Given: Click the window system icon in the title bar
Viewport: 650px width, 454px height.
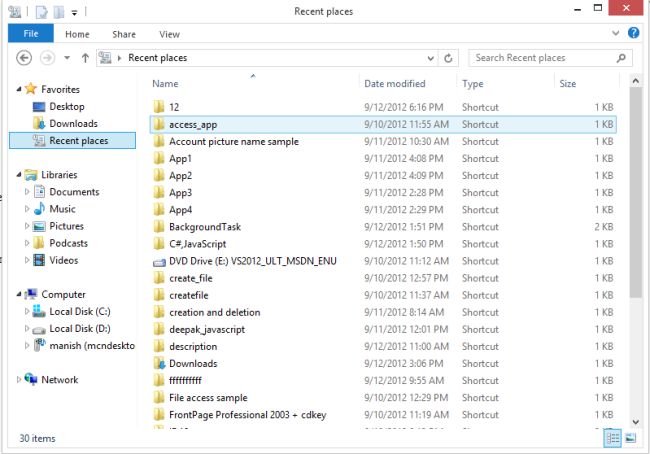Looking at the screenshot, I should click(15, 12).
